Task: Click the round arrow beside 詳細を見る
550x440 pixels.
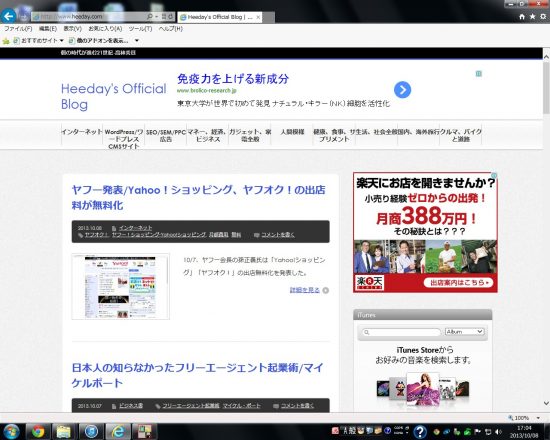Action: pos(326,290)
